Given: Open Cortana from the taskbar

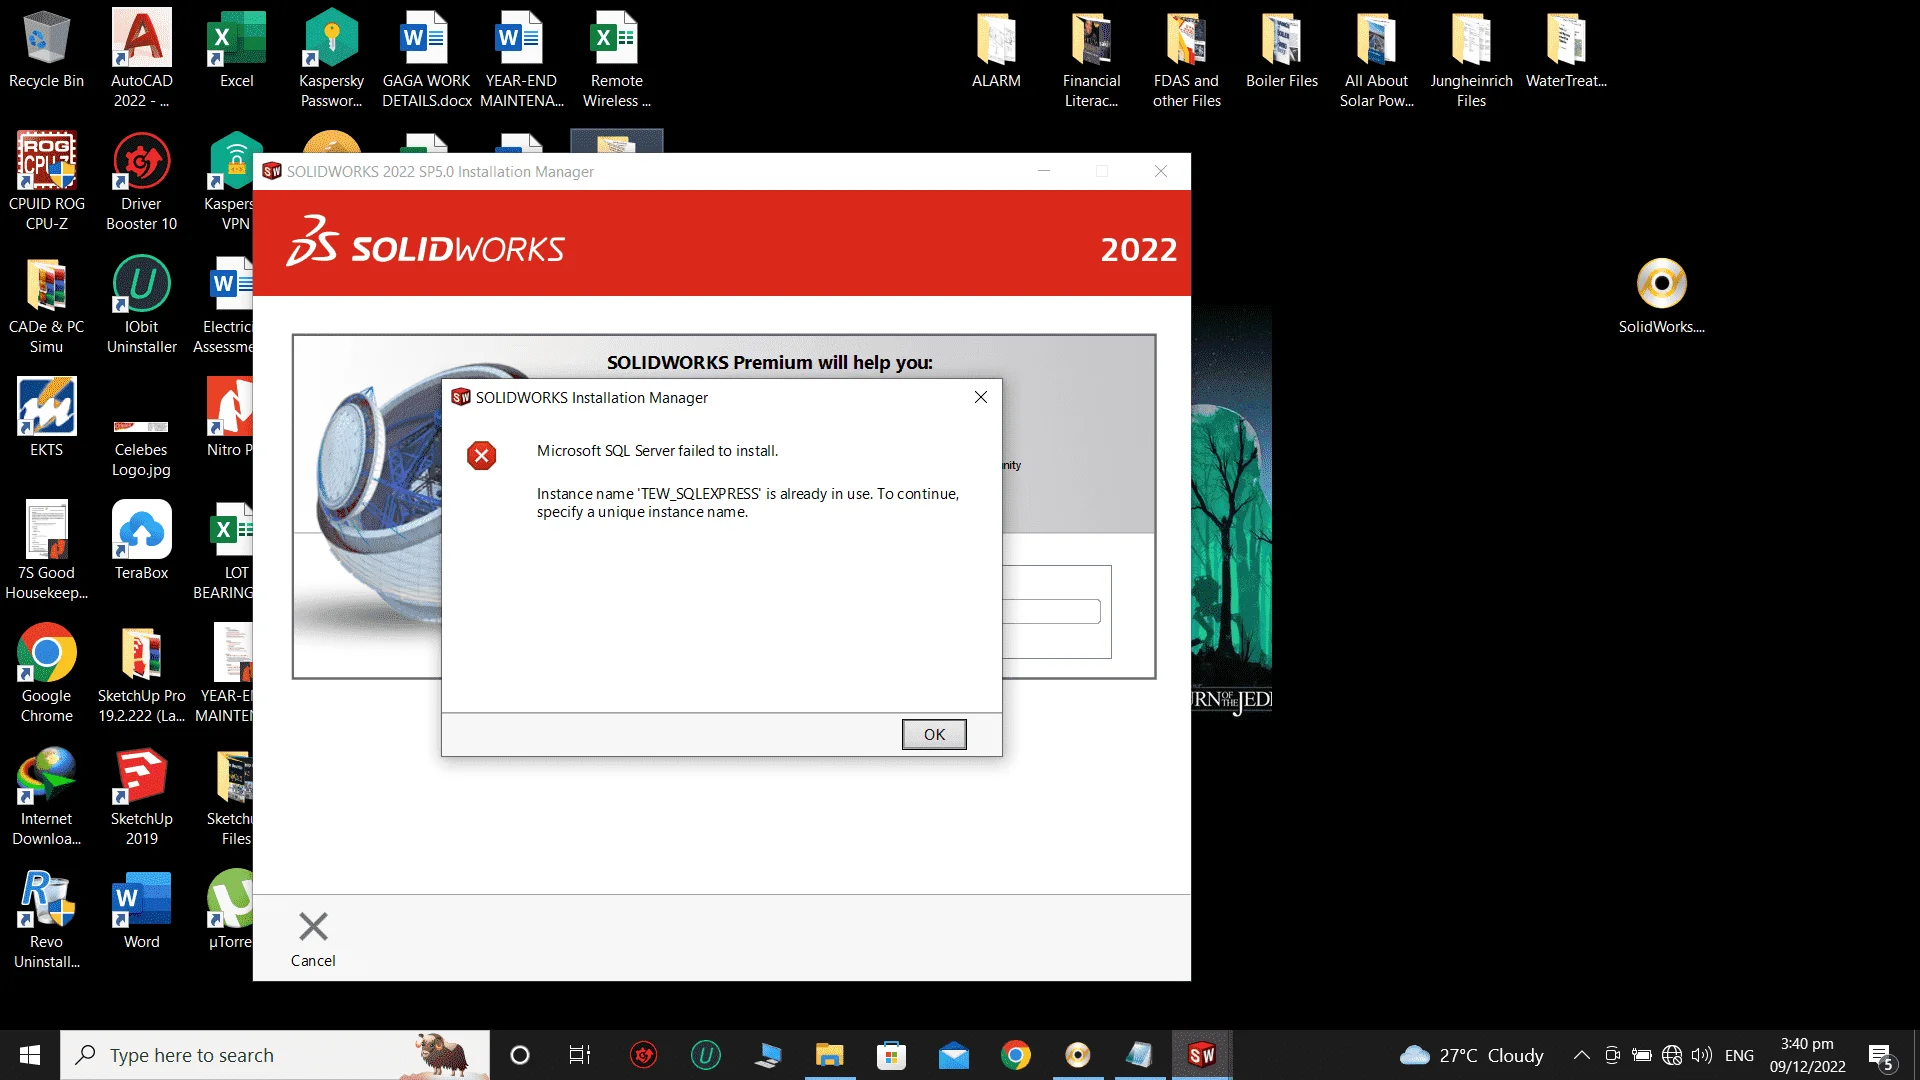Looking at the screenshot, I should (519, 1055).
